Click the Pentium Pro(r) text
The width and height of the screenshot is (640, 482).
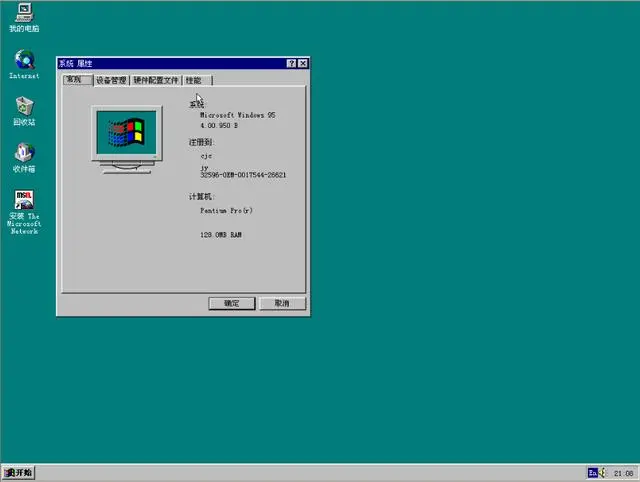(226, 211)
